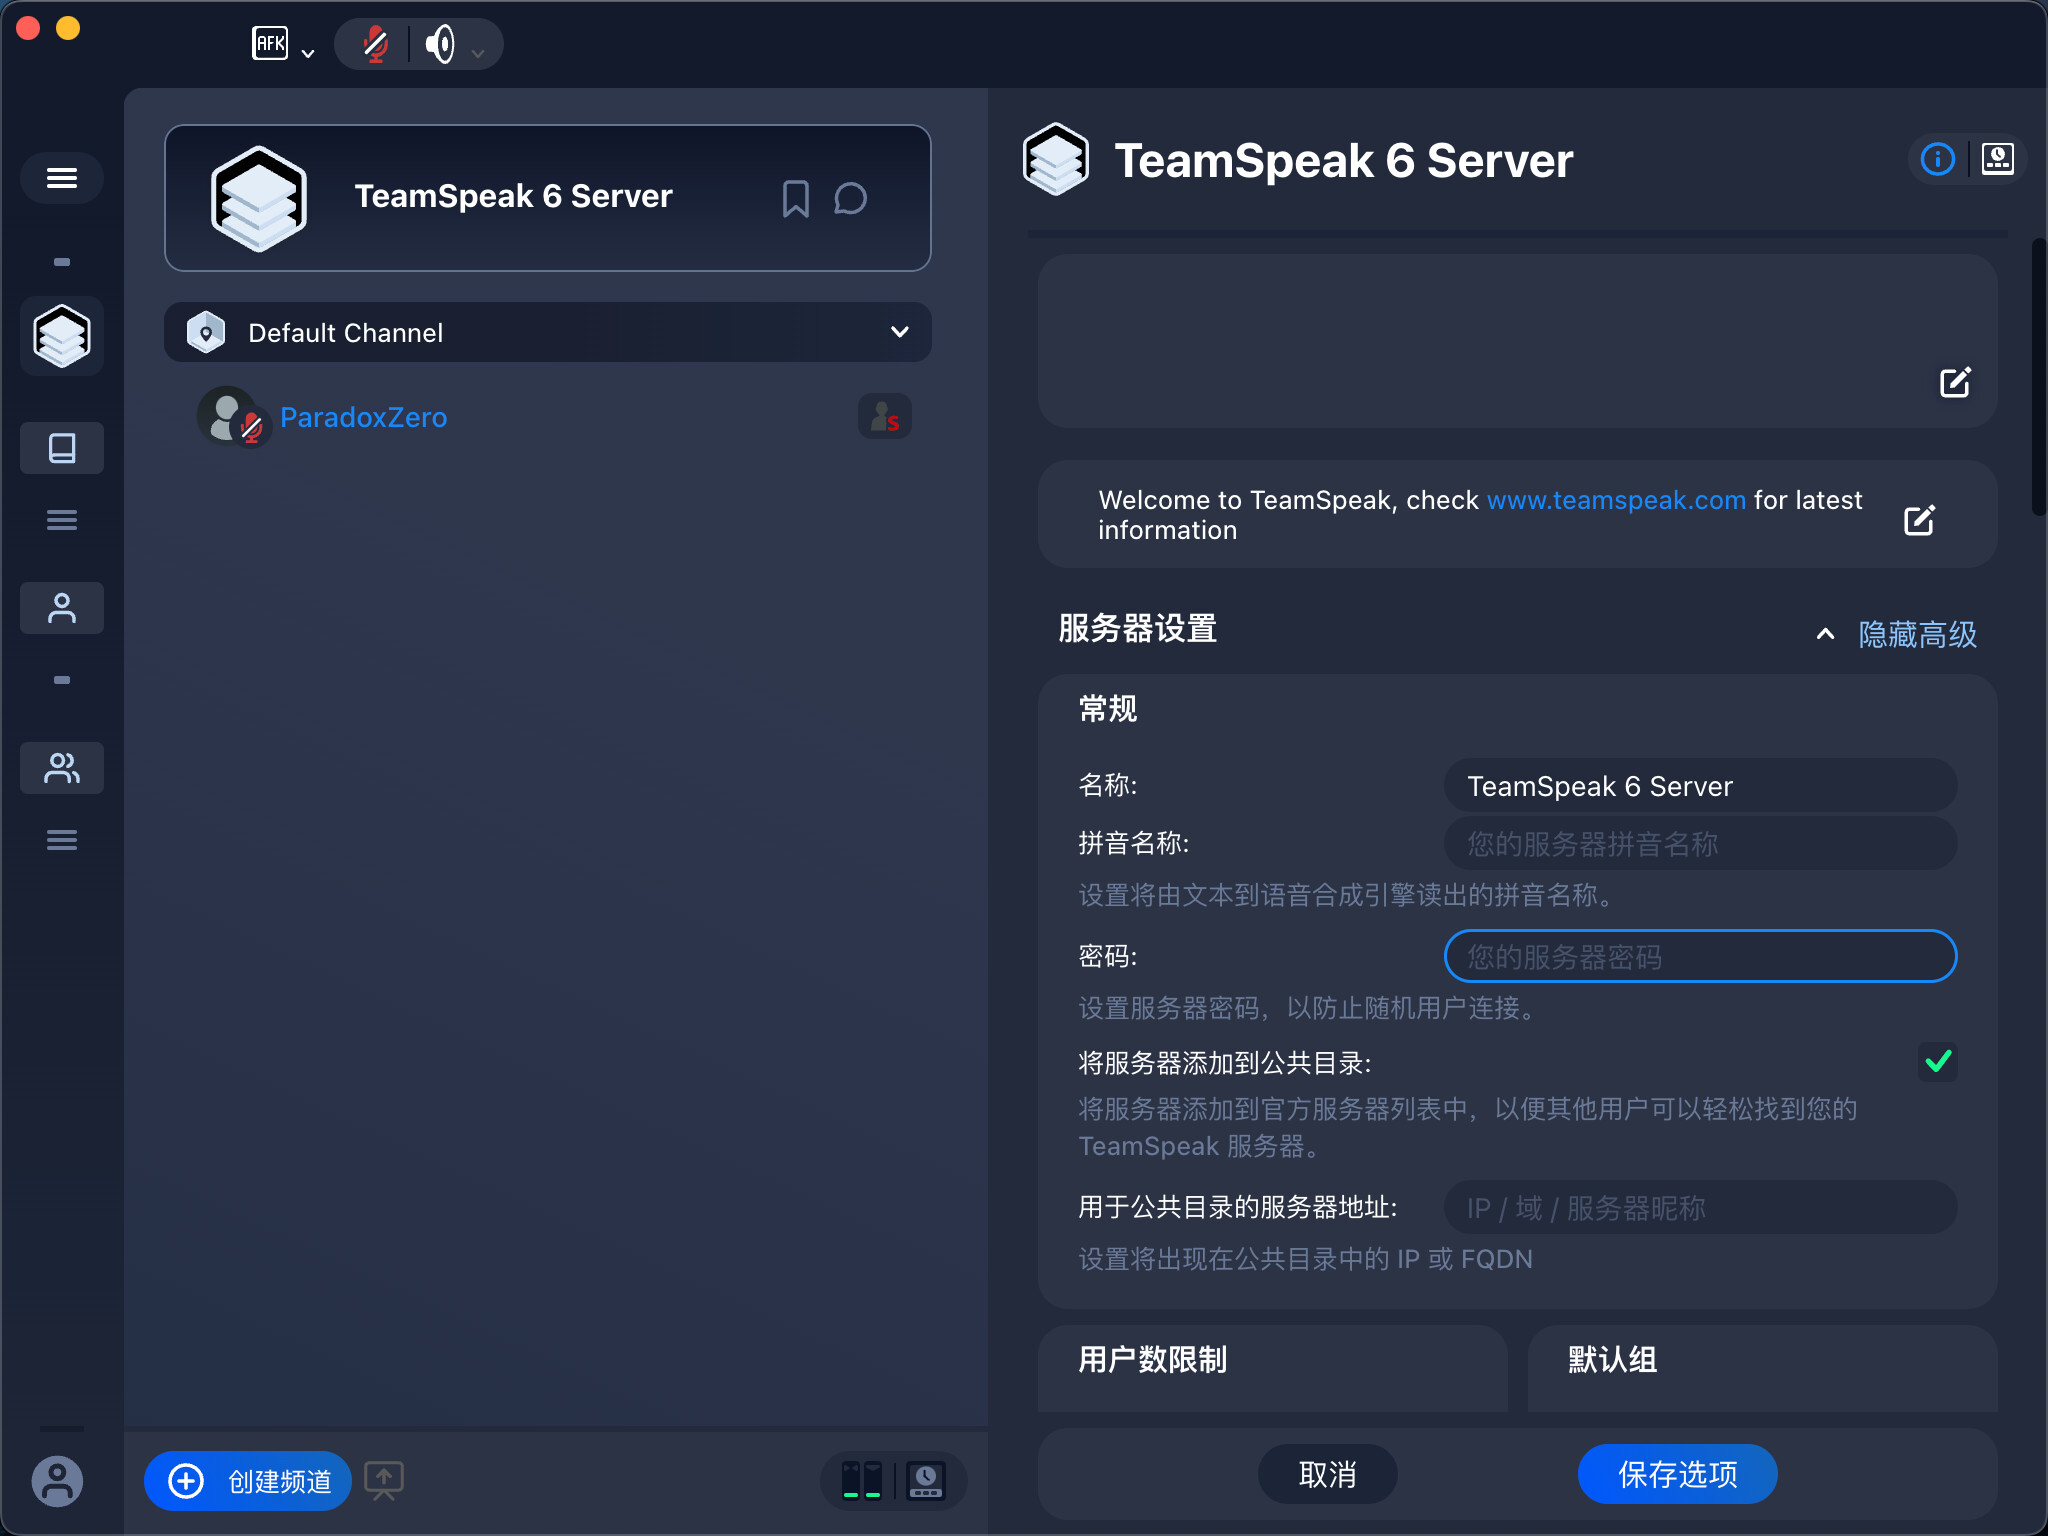Select user ParadoxZero
The image size is (2048, 1536).
pyautogui.click(x=363, y=417)
